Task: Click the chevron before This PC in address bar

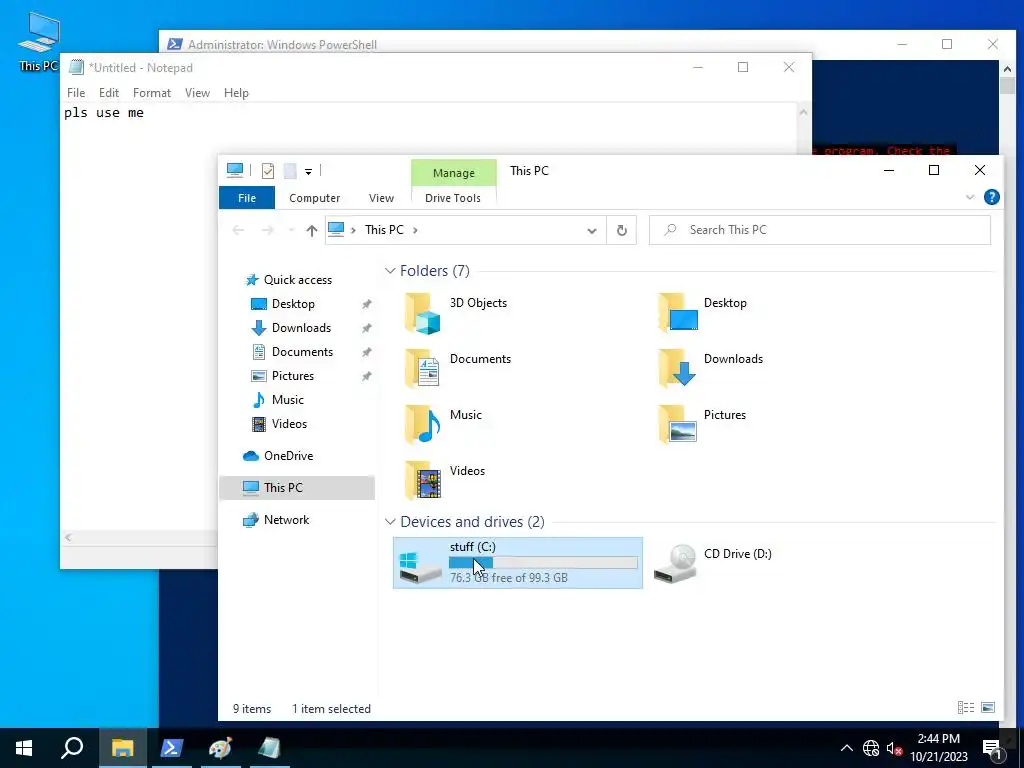Action: coord(353,230)
